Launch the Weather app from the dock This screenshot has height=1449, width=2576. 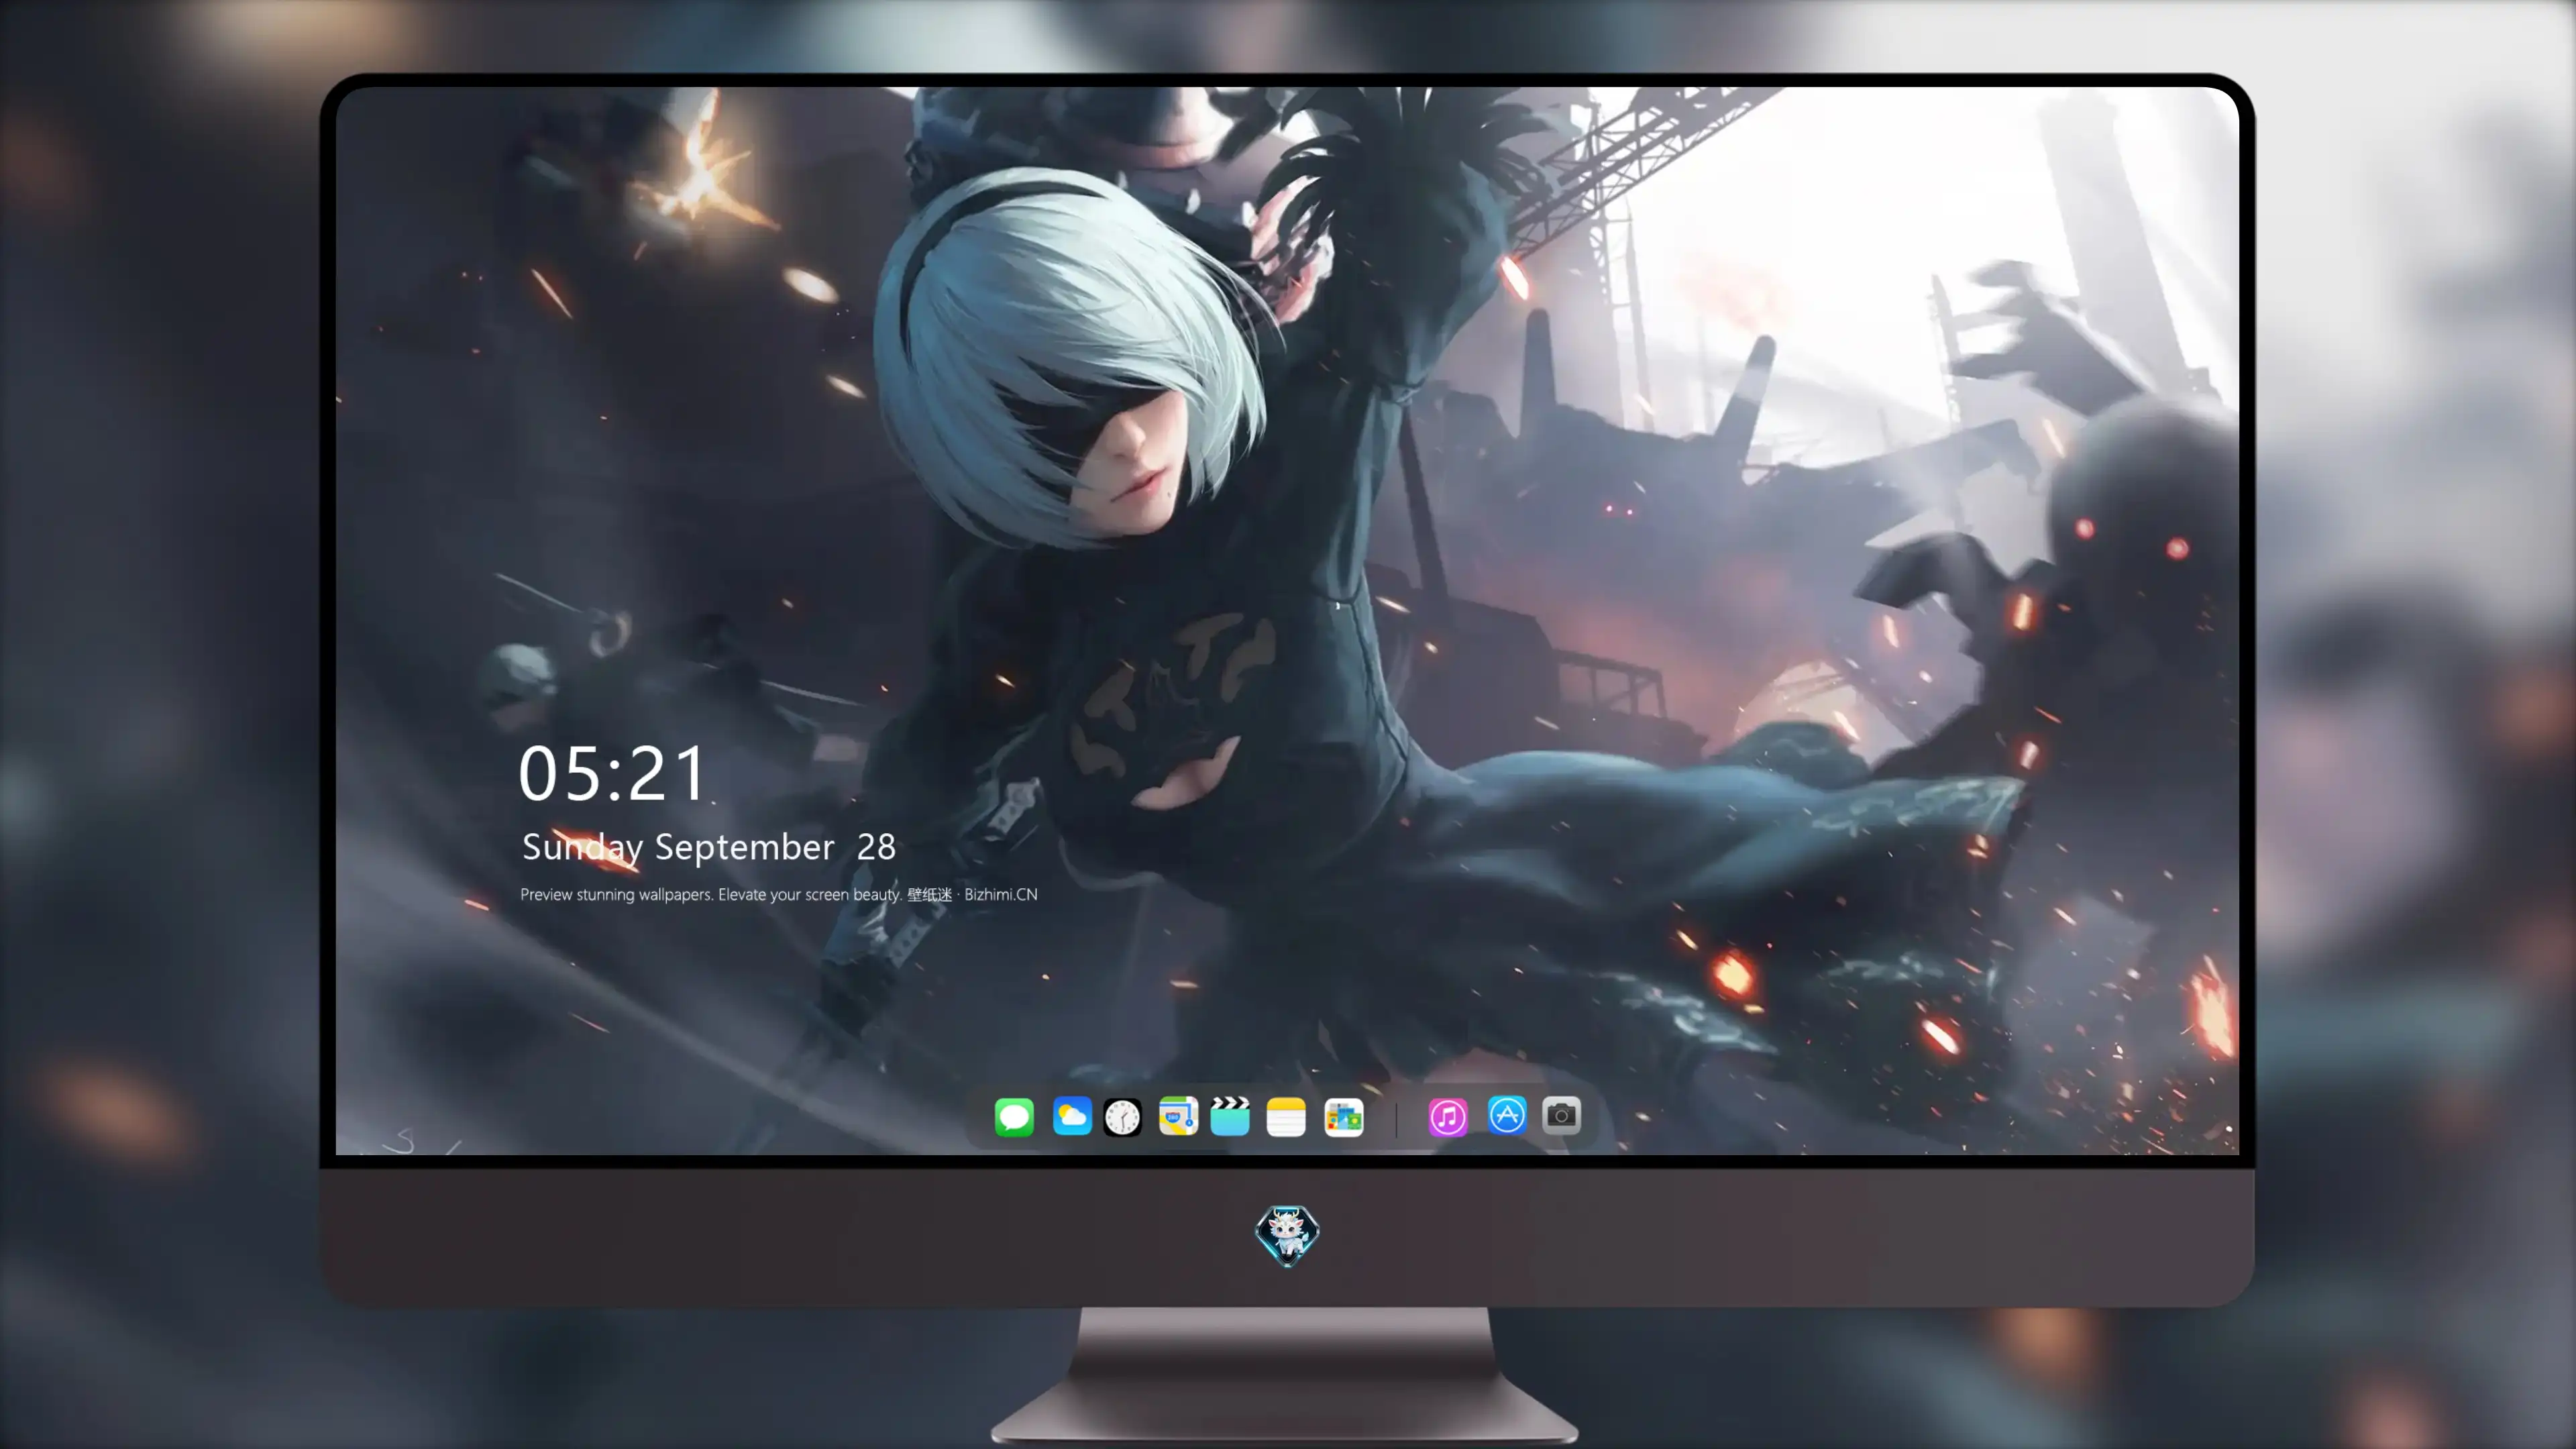click(1072, 1116)
